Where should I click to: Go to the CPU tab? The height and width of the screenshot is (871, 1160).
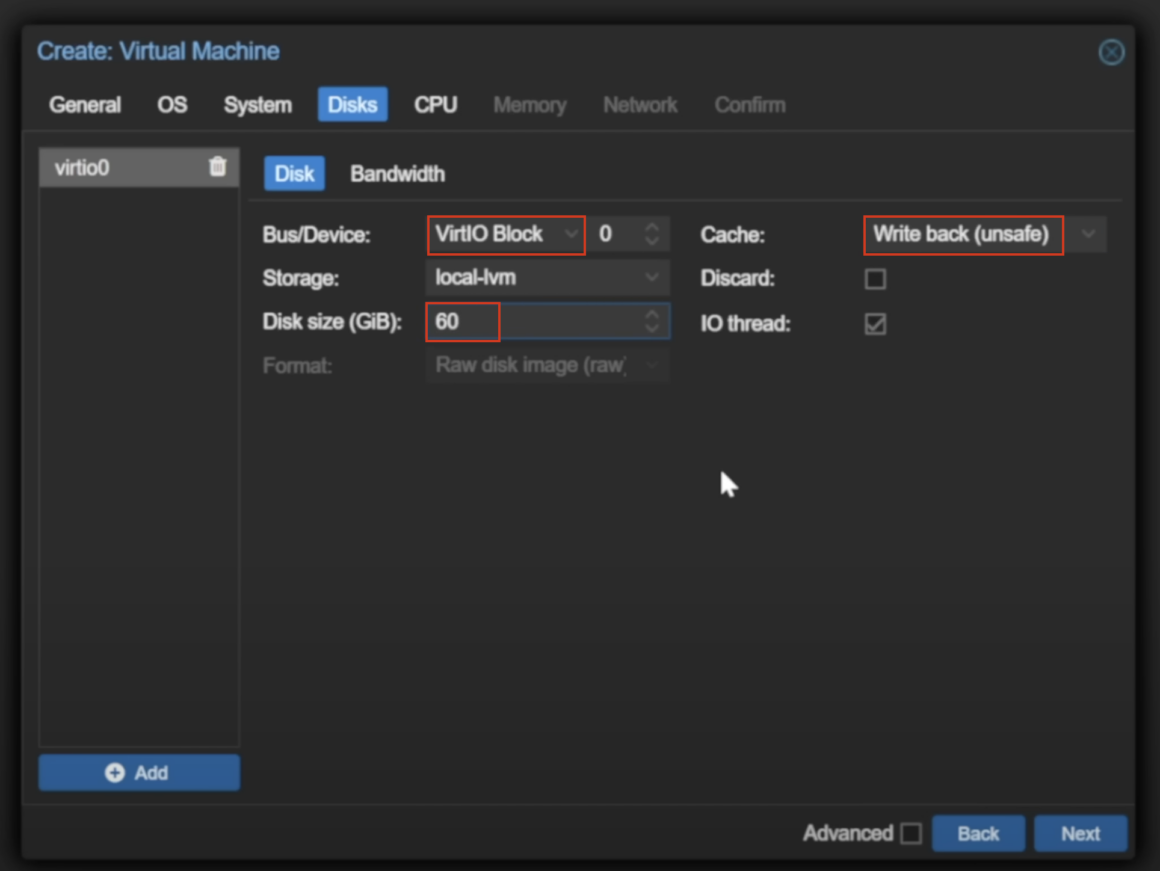[435, 105]
